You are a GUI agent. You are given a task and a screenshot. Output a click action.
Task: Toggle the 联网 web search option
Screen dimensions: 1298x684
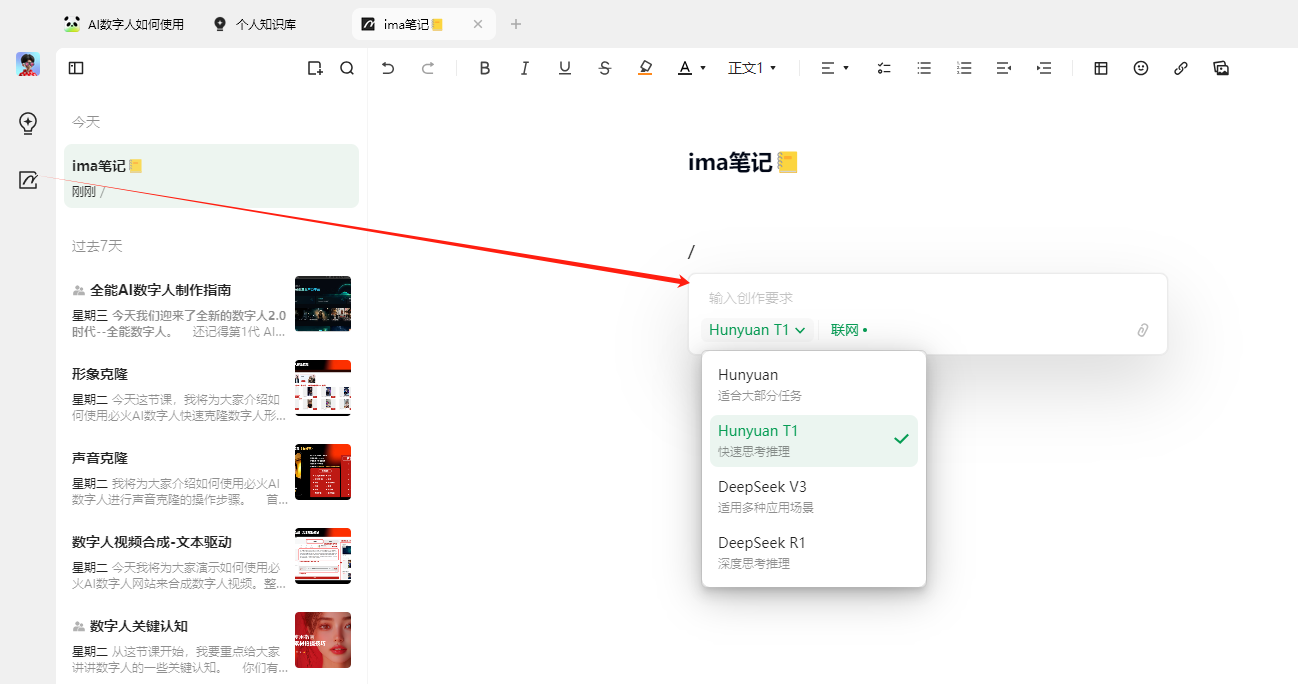click(x=849, y=330)
